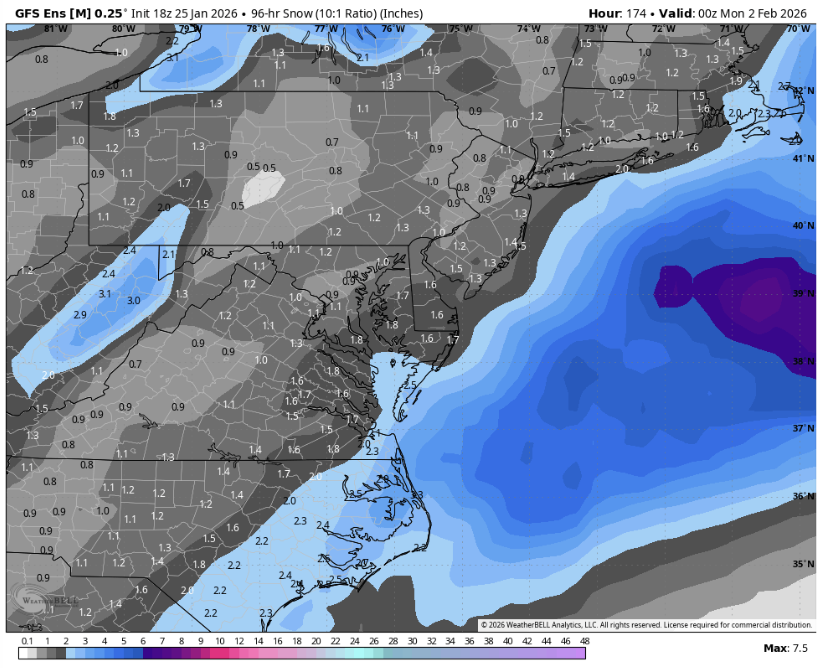Click the GFS Ens [M] 0.25° model title
The image size is (822, 668).
pyautogui.click(x=69, y=13)
